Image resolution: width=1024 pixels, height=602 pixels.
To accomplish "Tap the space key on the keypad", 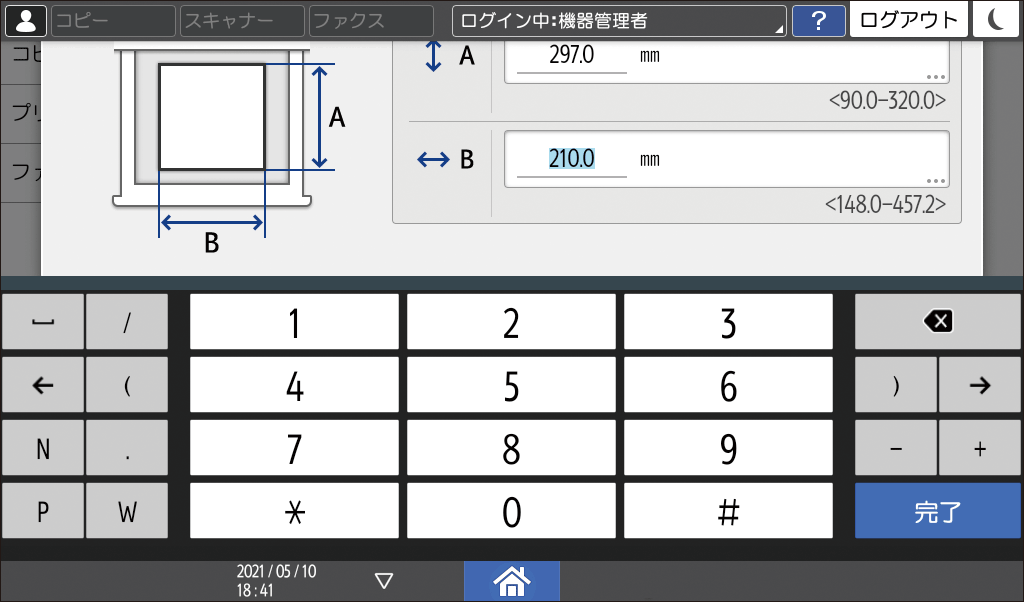I will pyautogui.click(x=43, y=321).
